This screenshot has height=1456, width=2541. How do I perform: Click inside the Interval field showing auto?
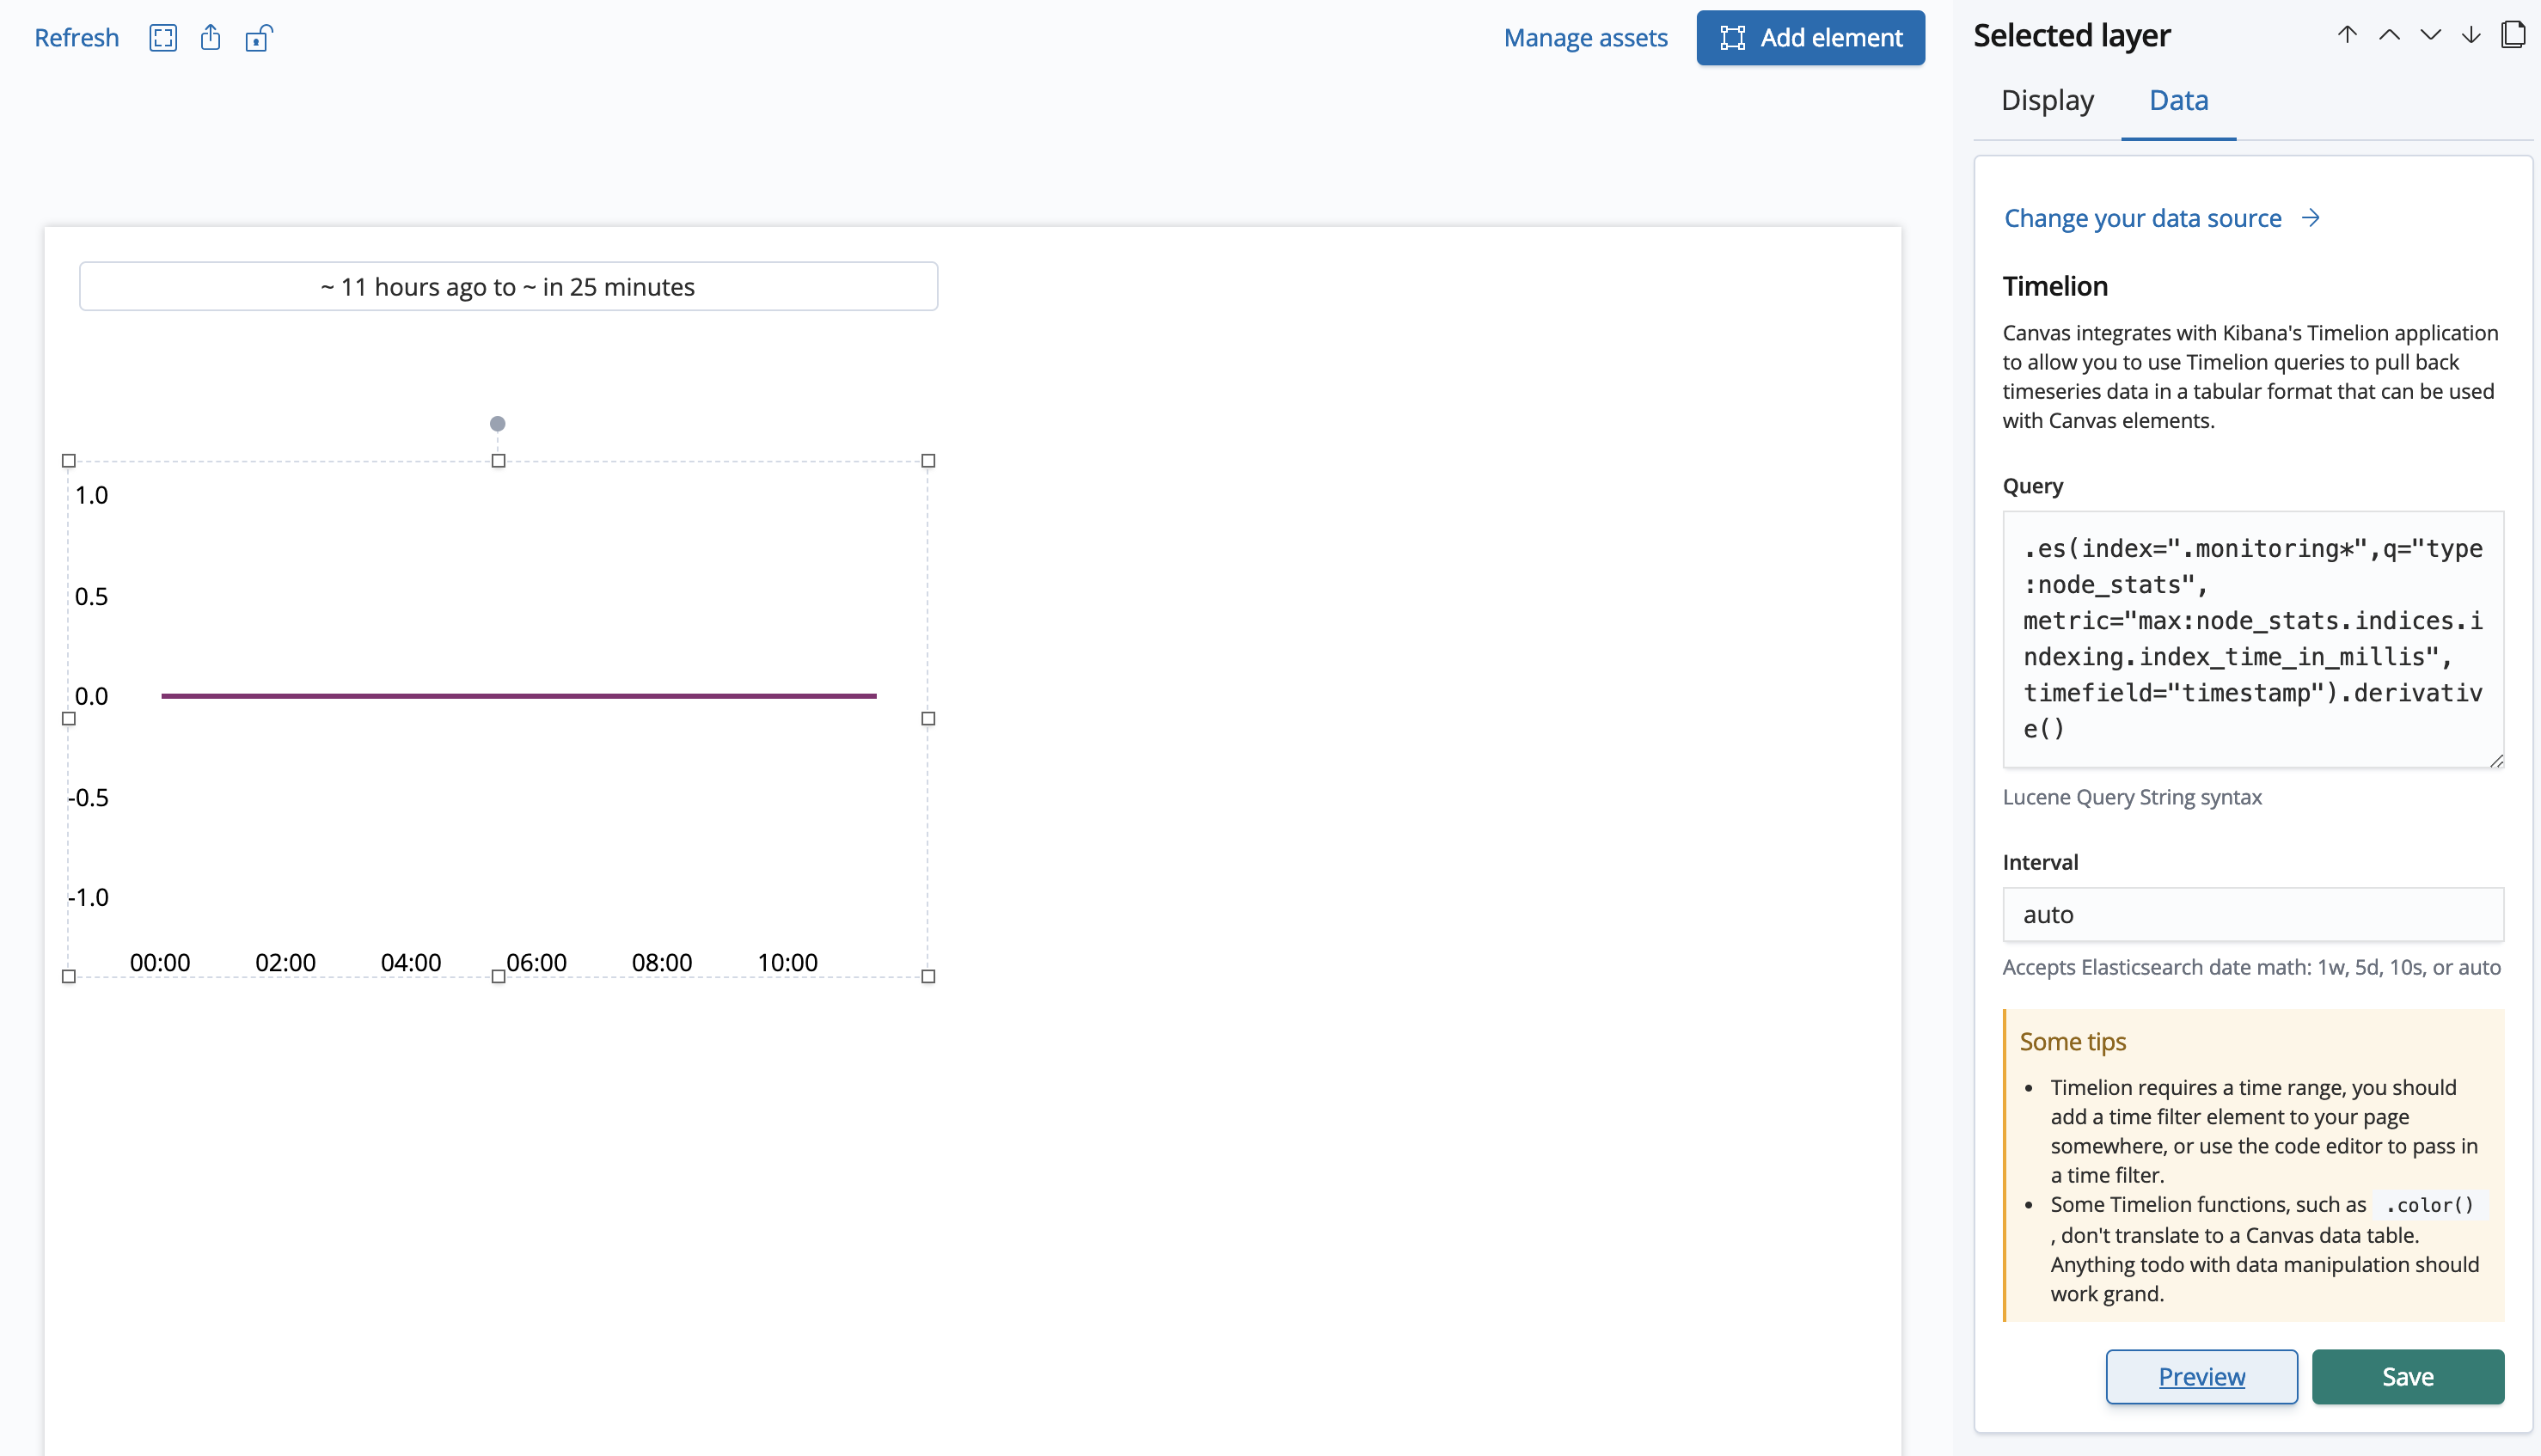2251,914
